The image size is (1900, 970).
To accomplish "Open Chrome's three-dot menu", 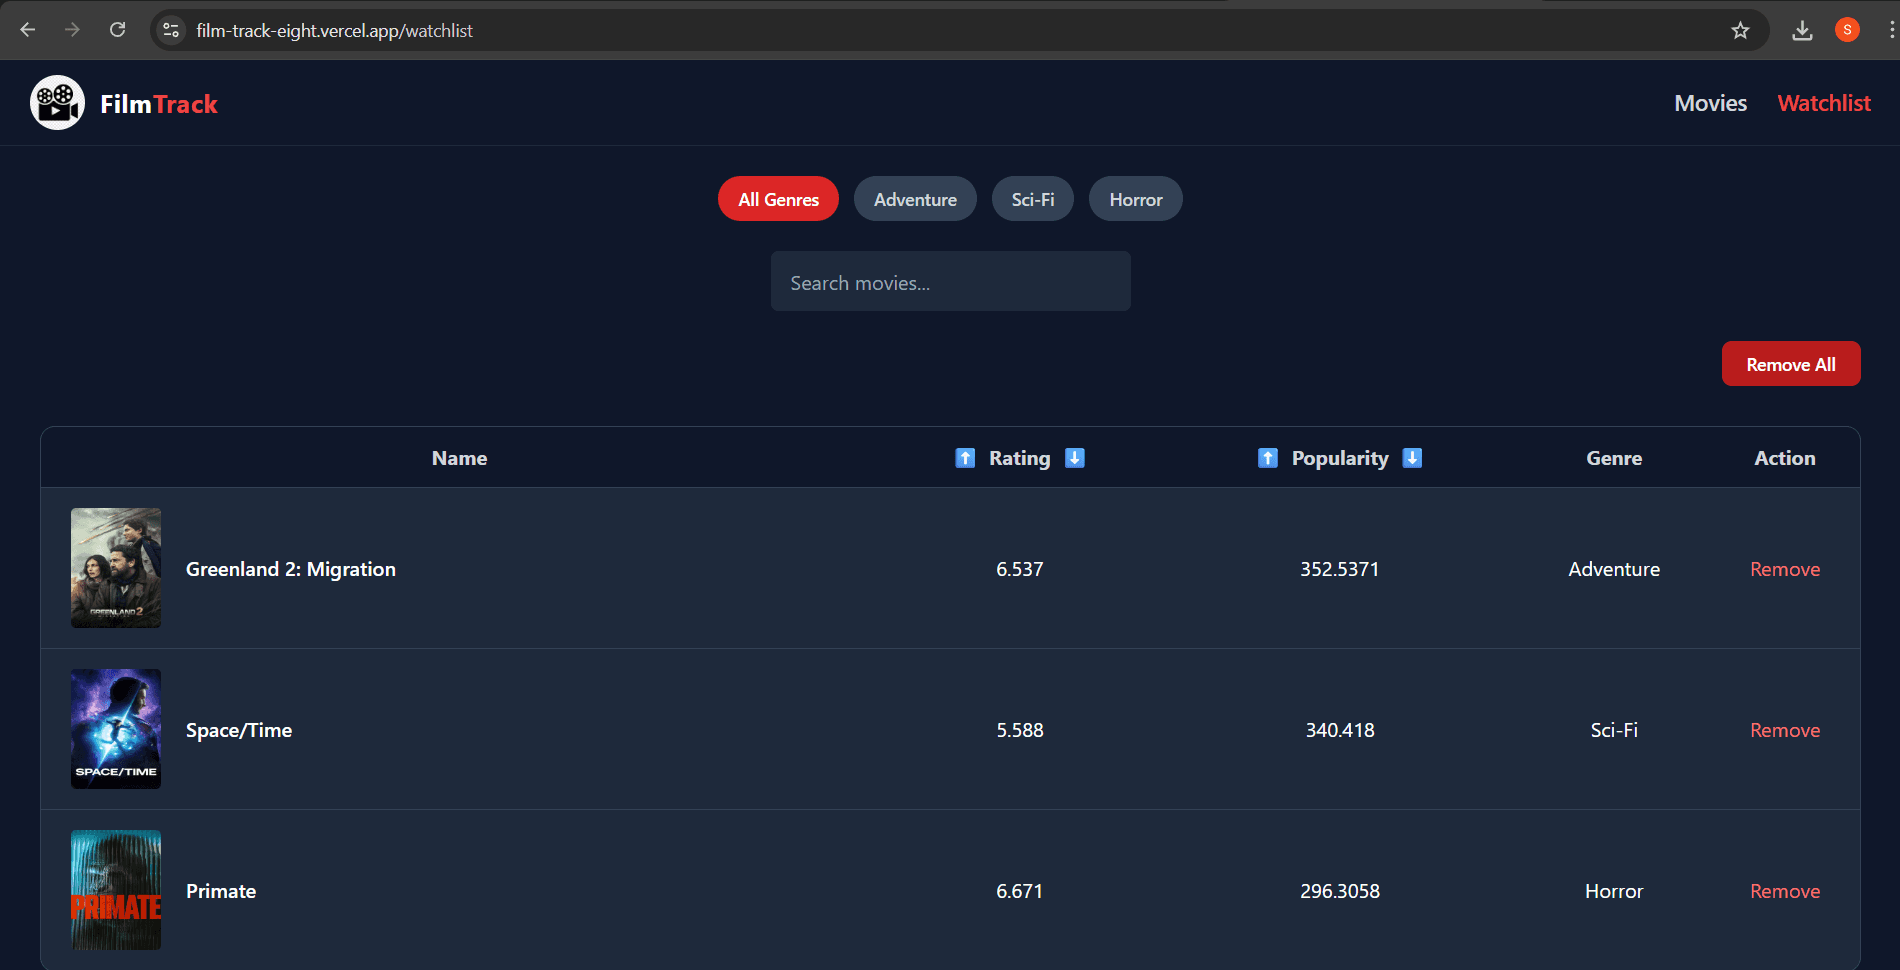I will point(1888,30).
